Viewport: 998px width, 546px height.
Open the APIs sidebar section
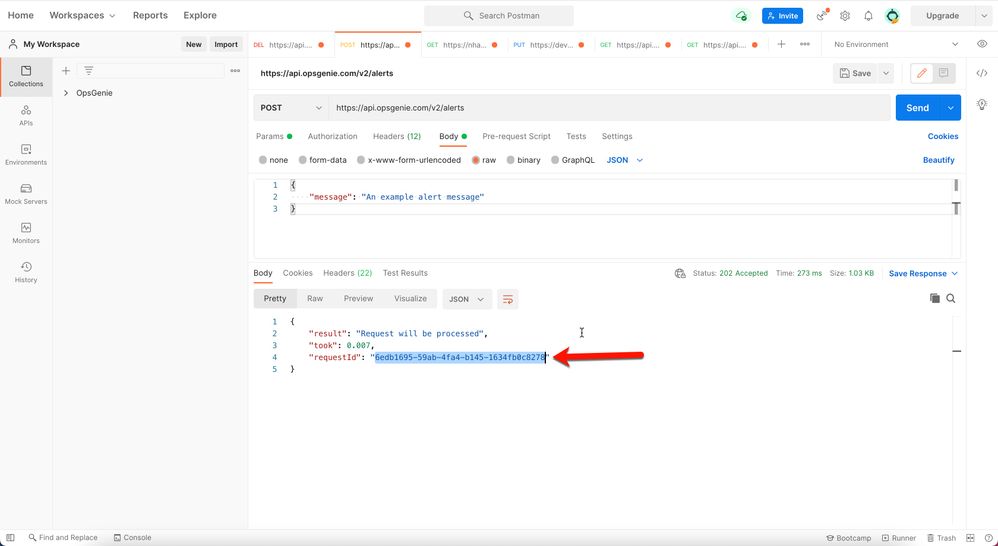point(26,116)
